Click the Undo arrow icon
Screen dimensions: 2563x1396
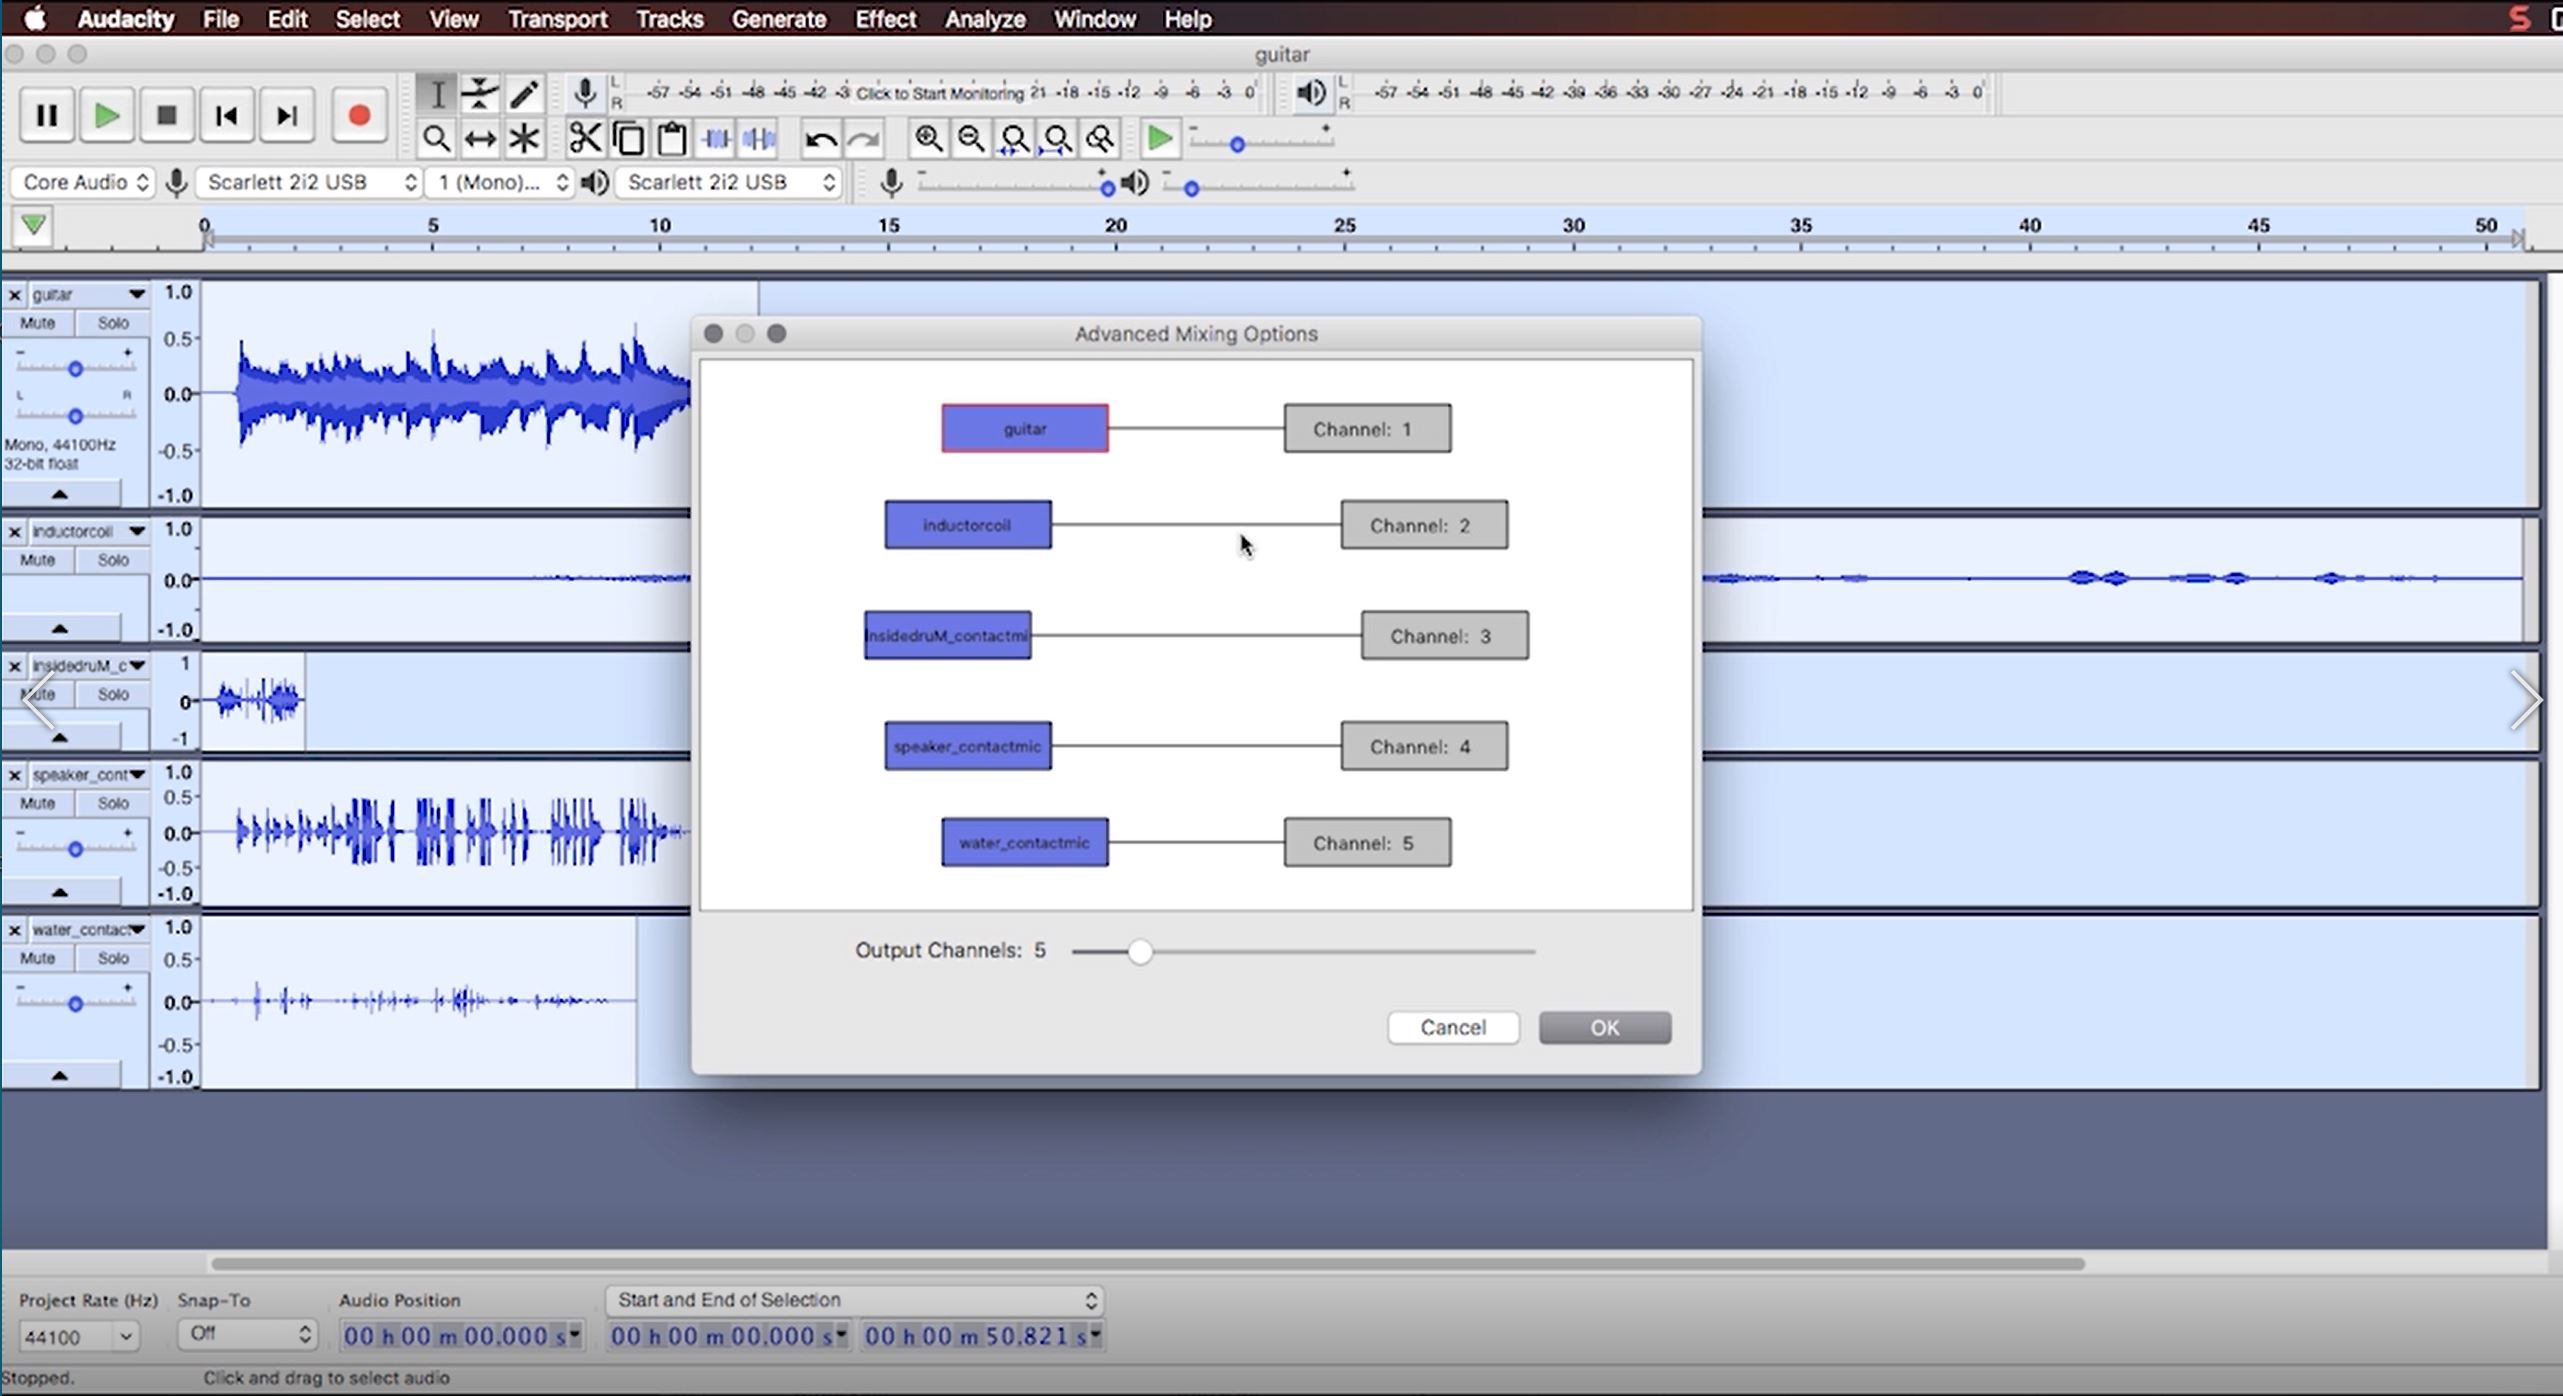820,139
